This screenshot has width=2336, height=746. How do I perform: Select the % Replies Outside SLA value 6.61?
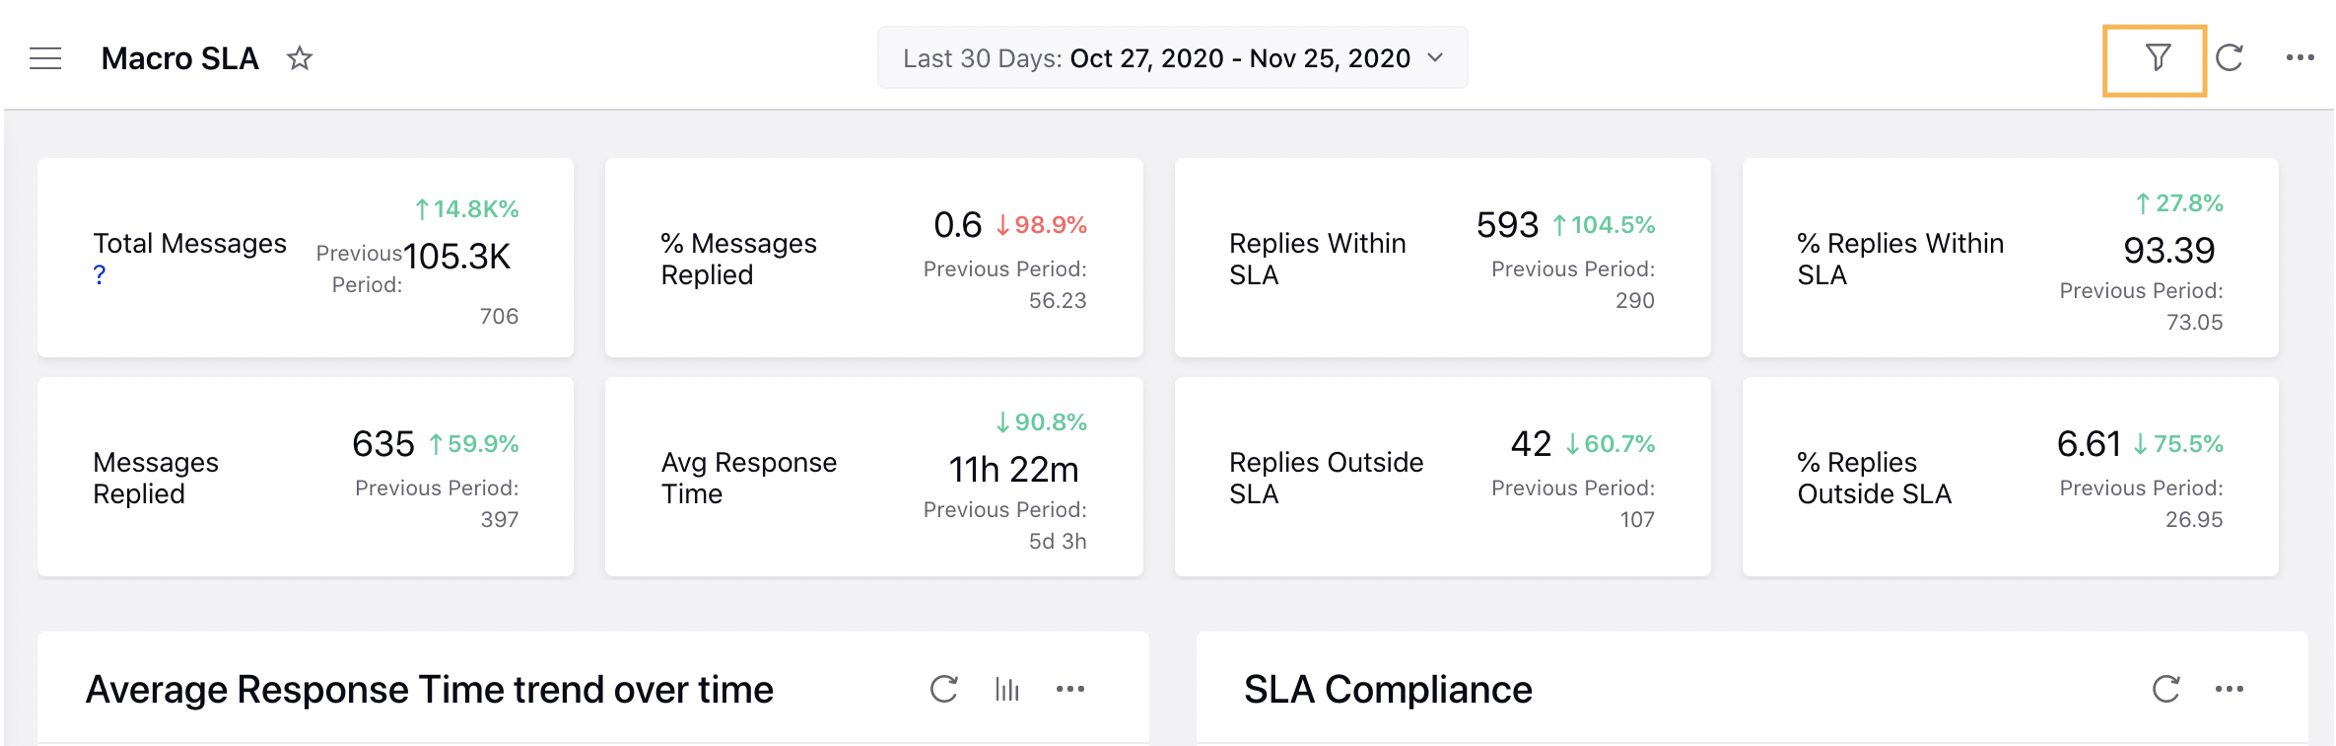[2088, 444]
